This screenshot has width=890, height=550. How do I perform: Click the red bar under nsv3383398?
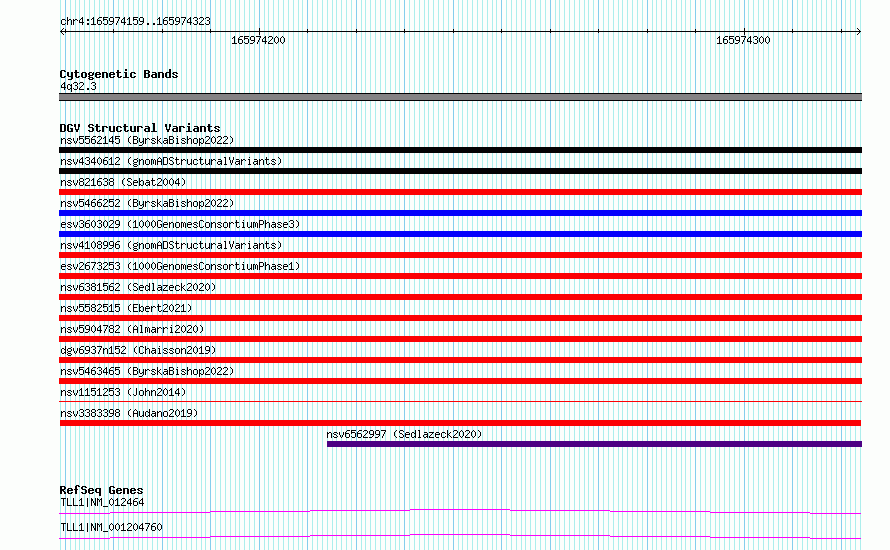coord(460,423)
